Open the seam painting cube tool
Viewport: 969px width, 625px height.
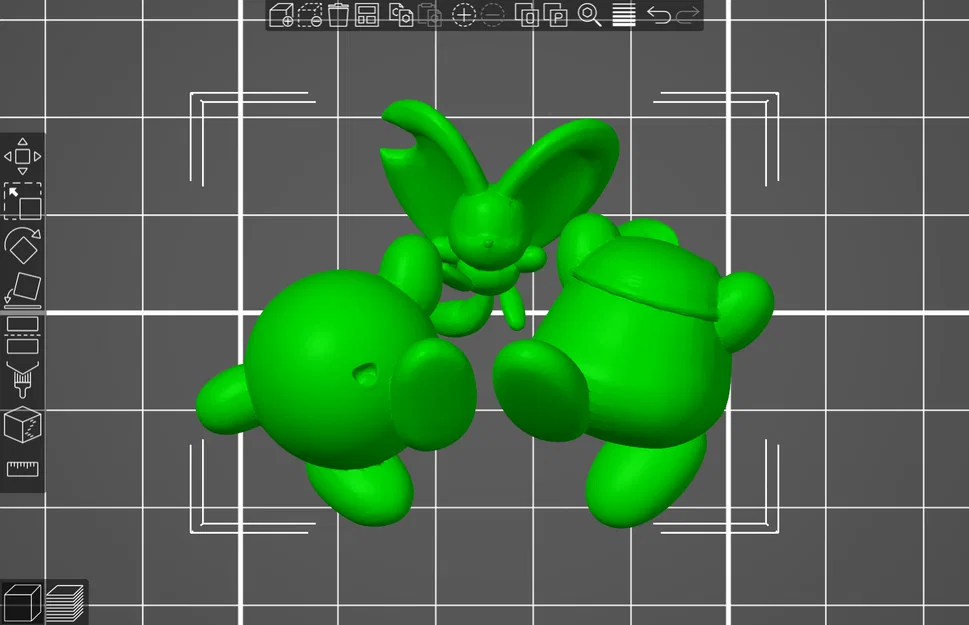point(23,424)
